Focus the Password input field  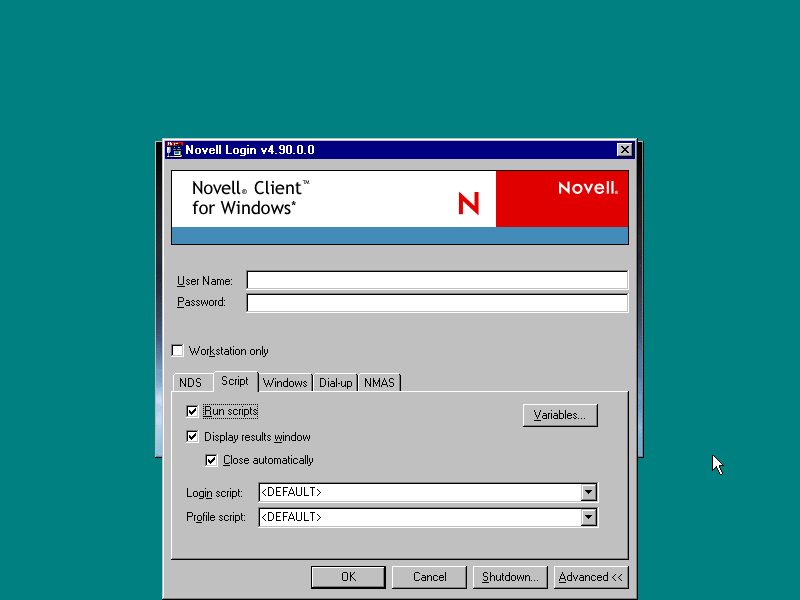pyautogui.click(x=437, y=303)
